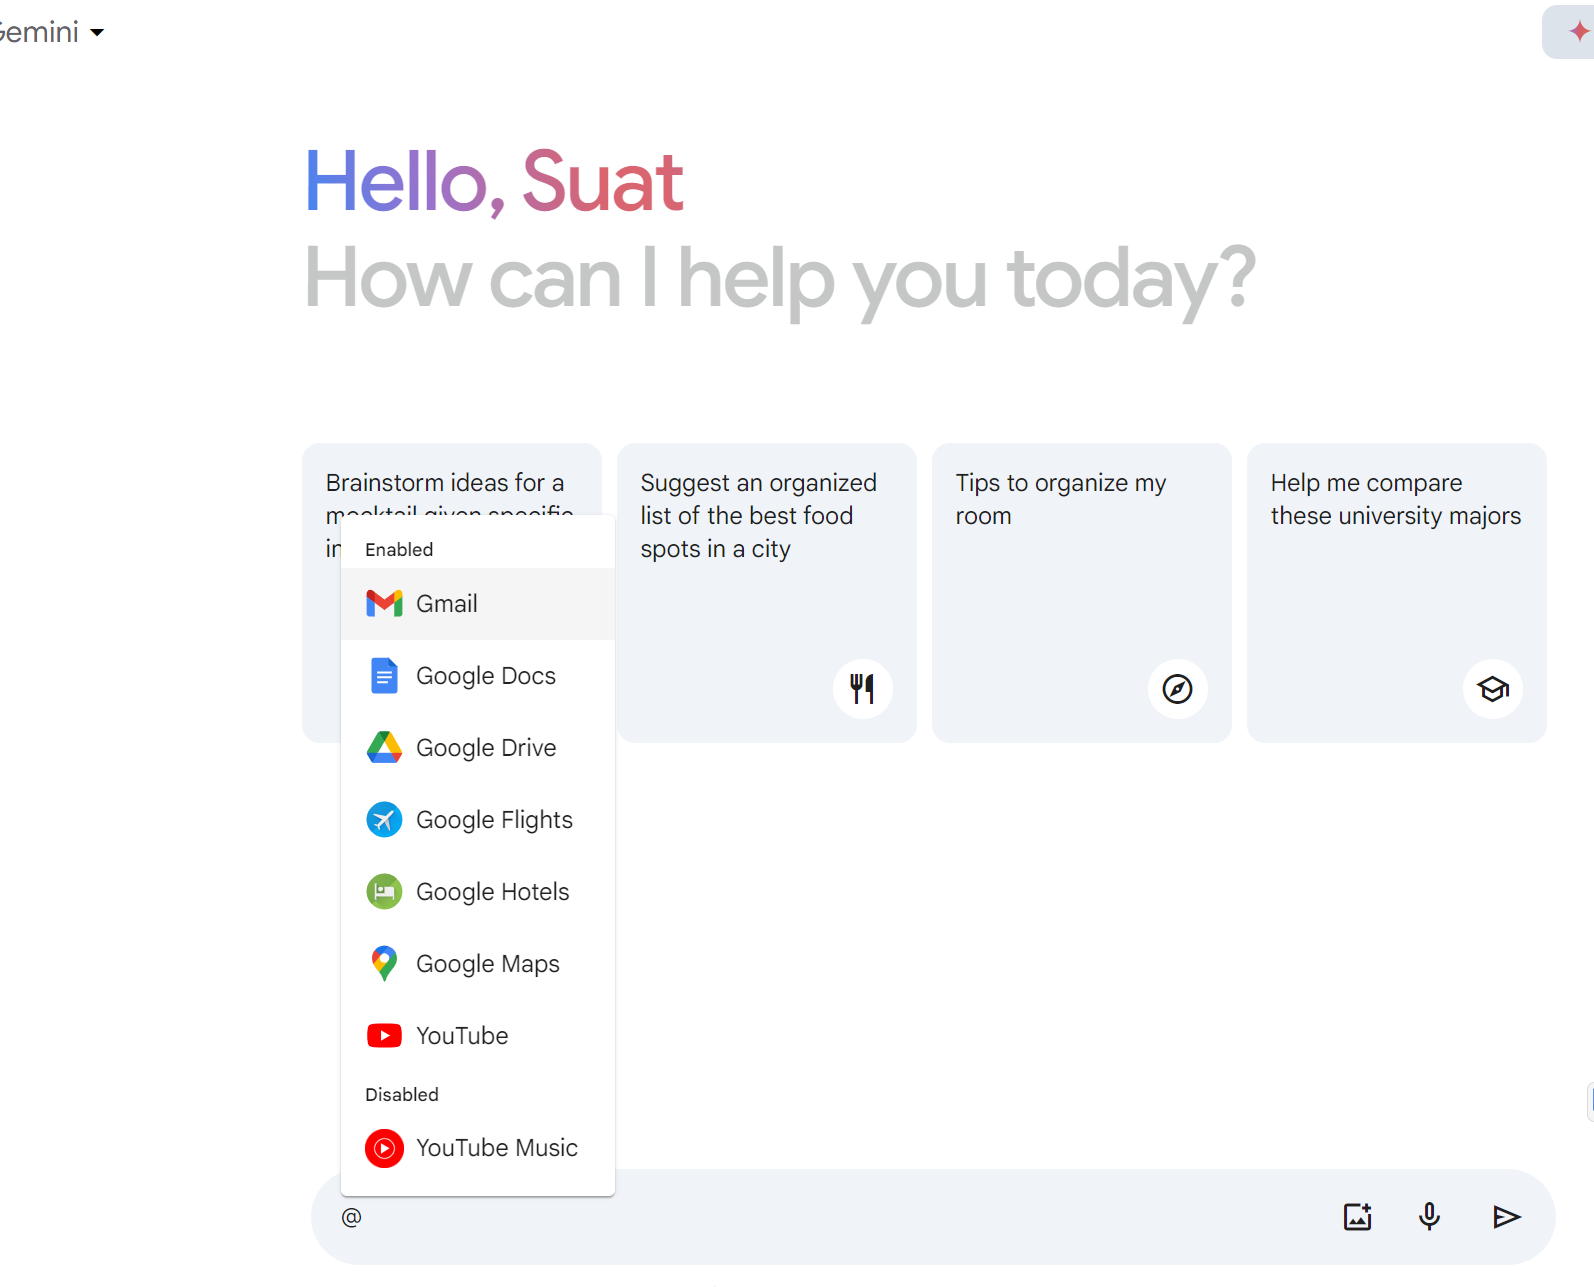This screenshot has height=1287, width=1594.
Task: Click the YouTube play icon
Action: tap(384, 1036)
